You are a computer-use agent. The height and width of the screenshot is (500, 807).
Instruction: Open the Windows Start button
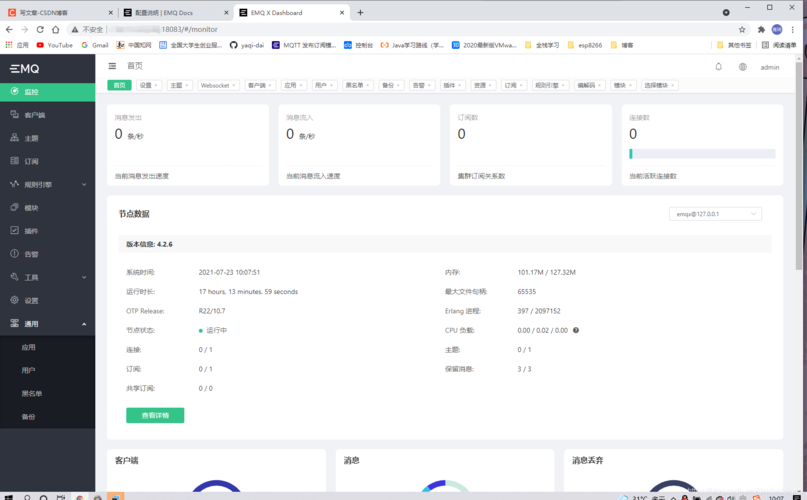(x=8, y=497)
